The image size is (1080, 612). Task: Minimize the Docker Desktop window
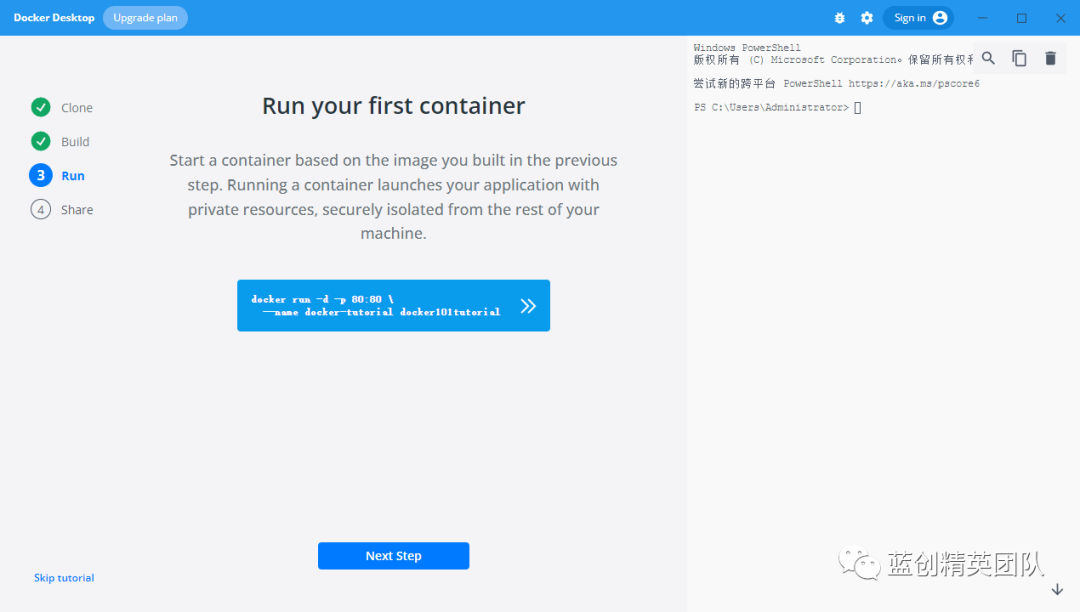[983, 18]
